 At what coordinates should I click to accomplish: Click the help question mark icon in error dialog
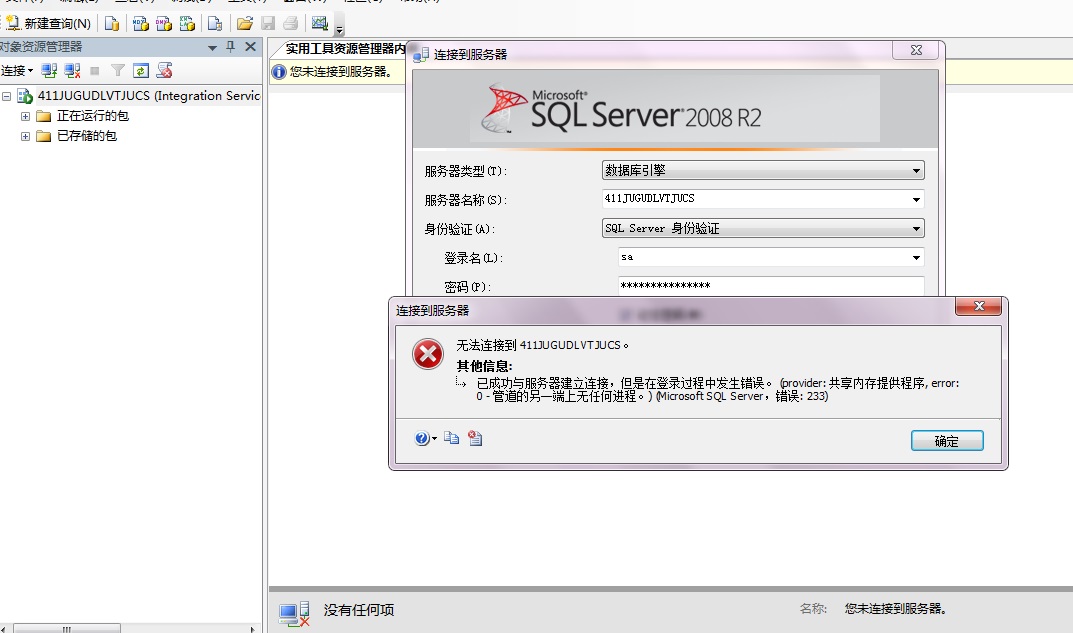tap(422, 438)
